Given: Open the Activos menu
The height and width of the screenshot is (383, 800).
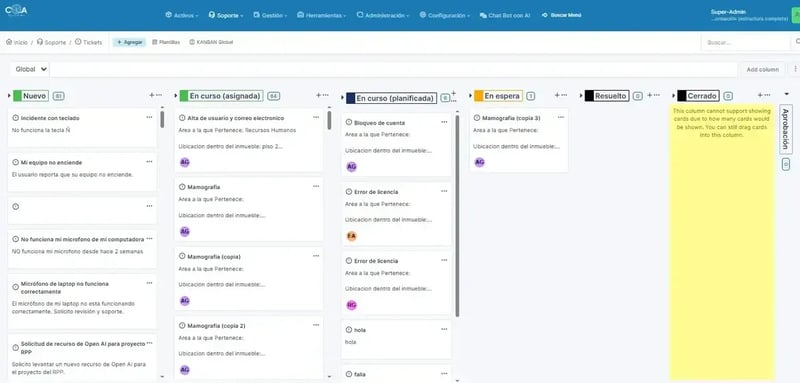Looking at the screenshot, I should (182, 16).
